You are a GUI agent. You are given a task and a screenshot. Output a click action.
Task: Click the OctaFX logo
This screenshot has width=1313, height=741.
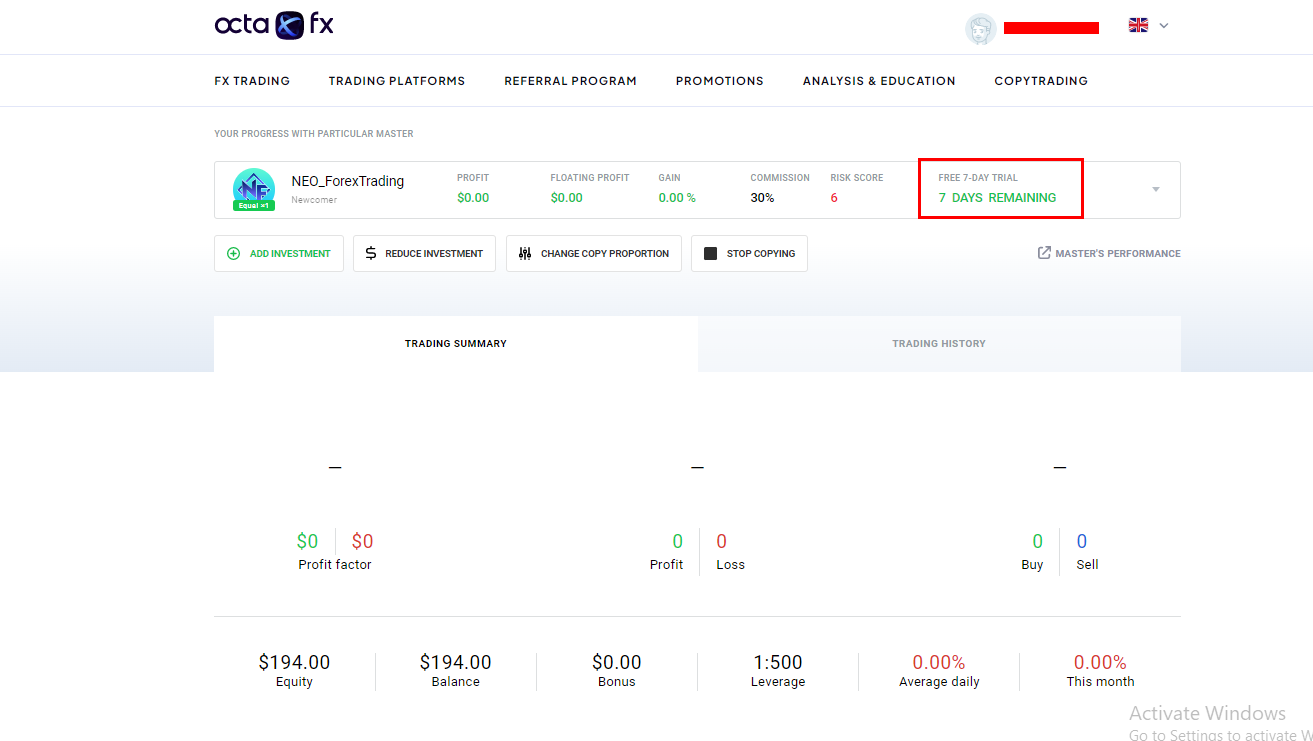pyautogui.click(x=274, y=25)
